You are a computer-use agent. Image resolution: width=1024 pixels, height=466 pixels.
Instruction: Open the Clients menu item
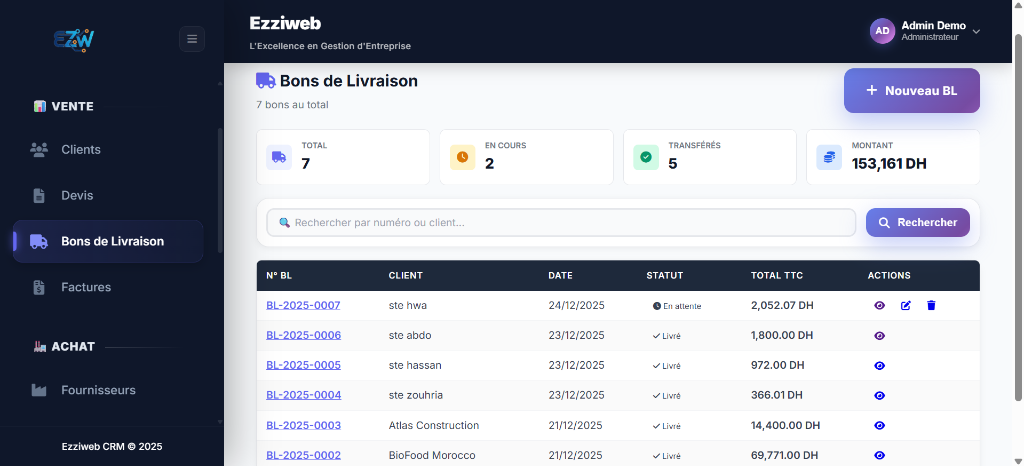pos(108,149)
